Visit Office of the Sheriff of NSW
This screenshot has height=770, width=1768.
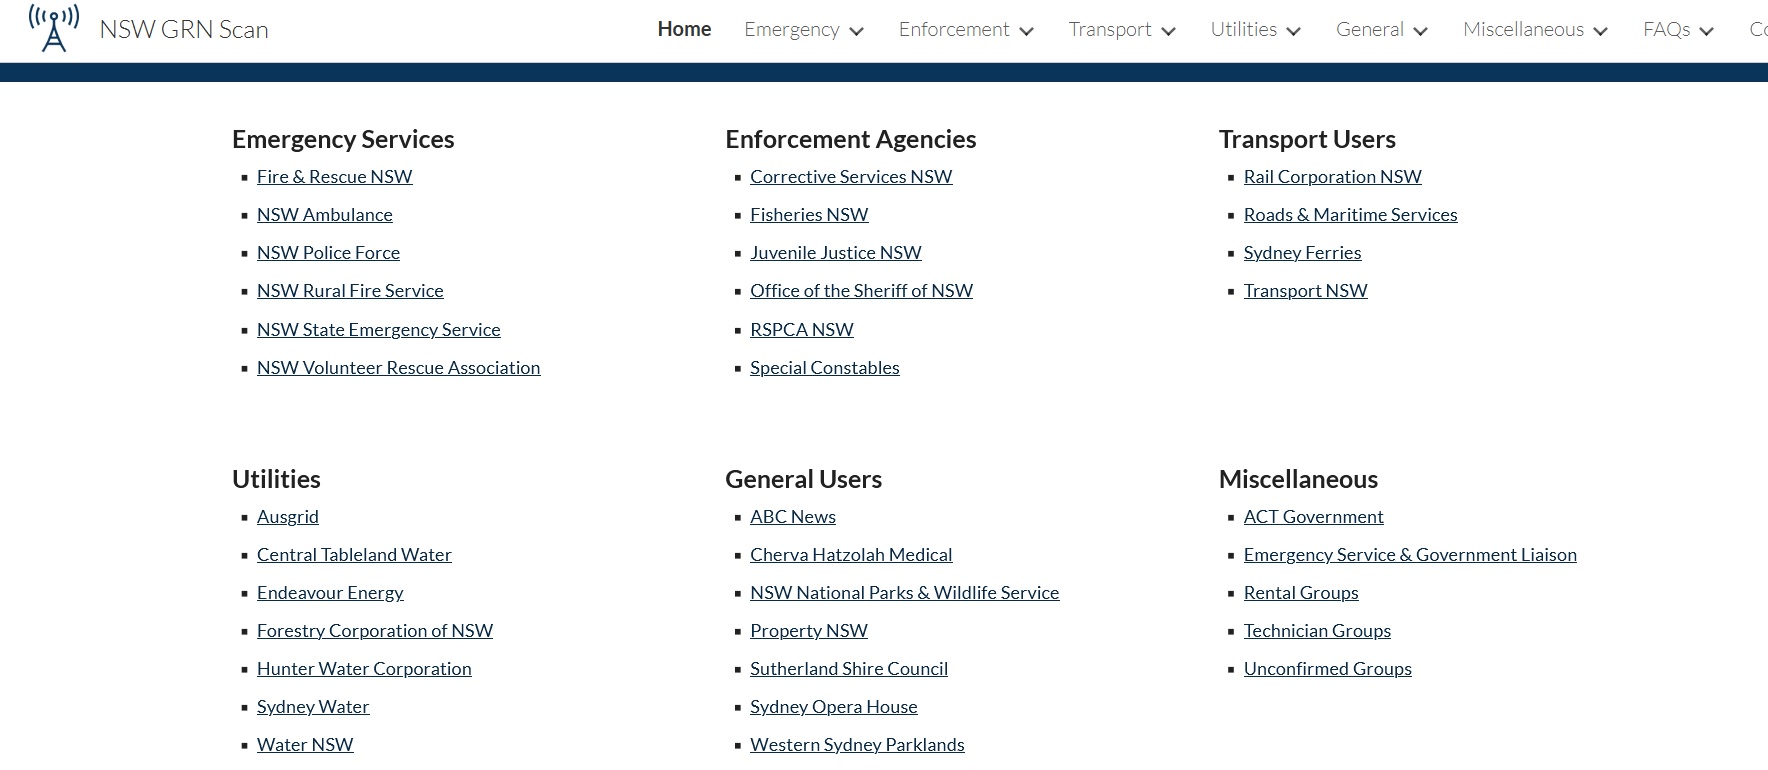(x=861, y=291)
